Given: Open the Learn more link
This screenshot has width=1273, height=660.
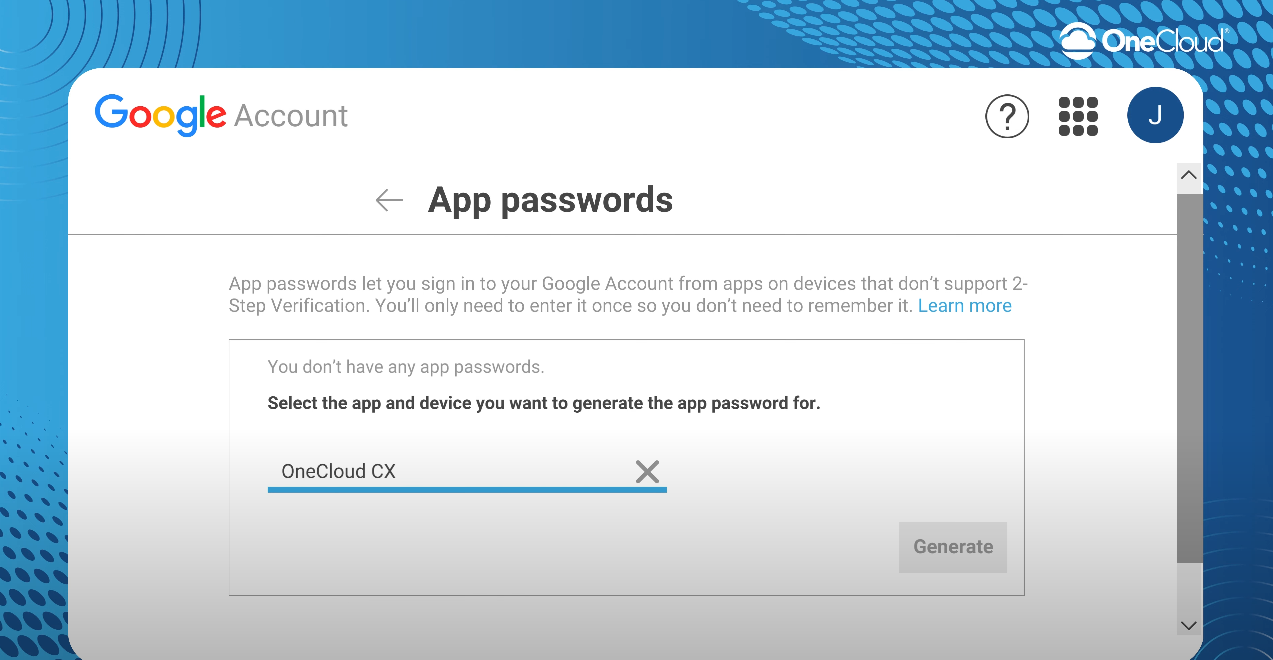Looking at the screenshot, I should coord(965,306).
